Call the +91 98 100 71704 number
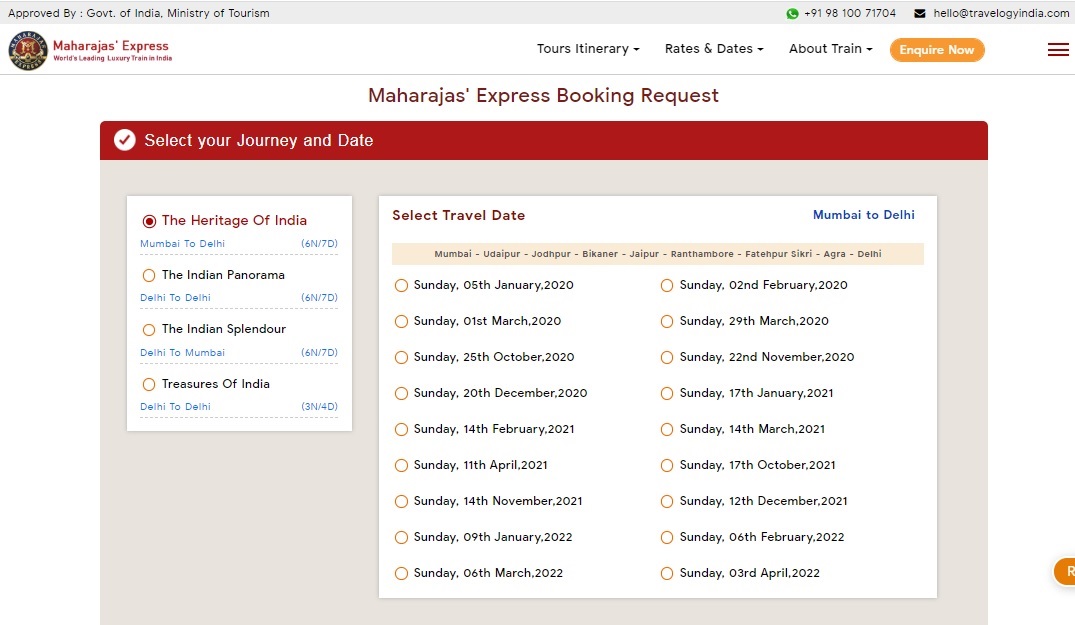The height and width of the screenshot is (625, 1075). pos(850,14)
